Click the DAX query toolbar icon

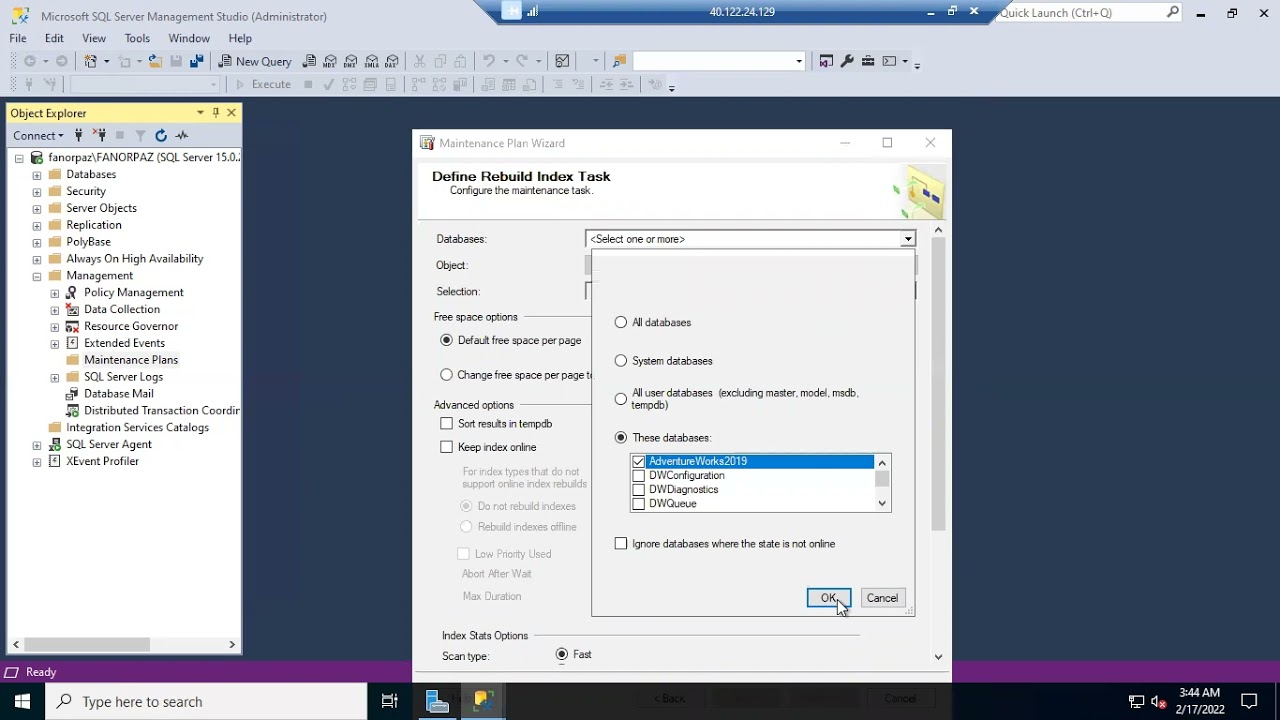tap(392, 61)
